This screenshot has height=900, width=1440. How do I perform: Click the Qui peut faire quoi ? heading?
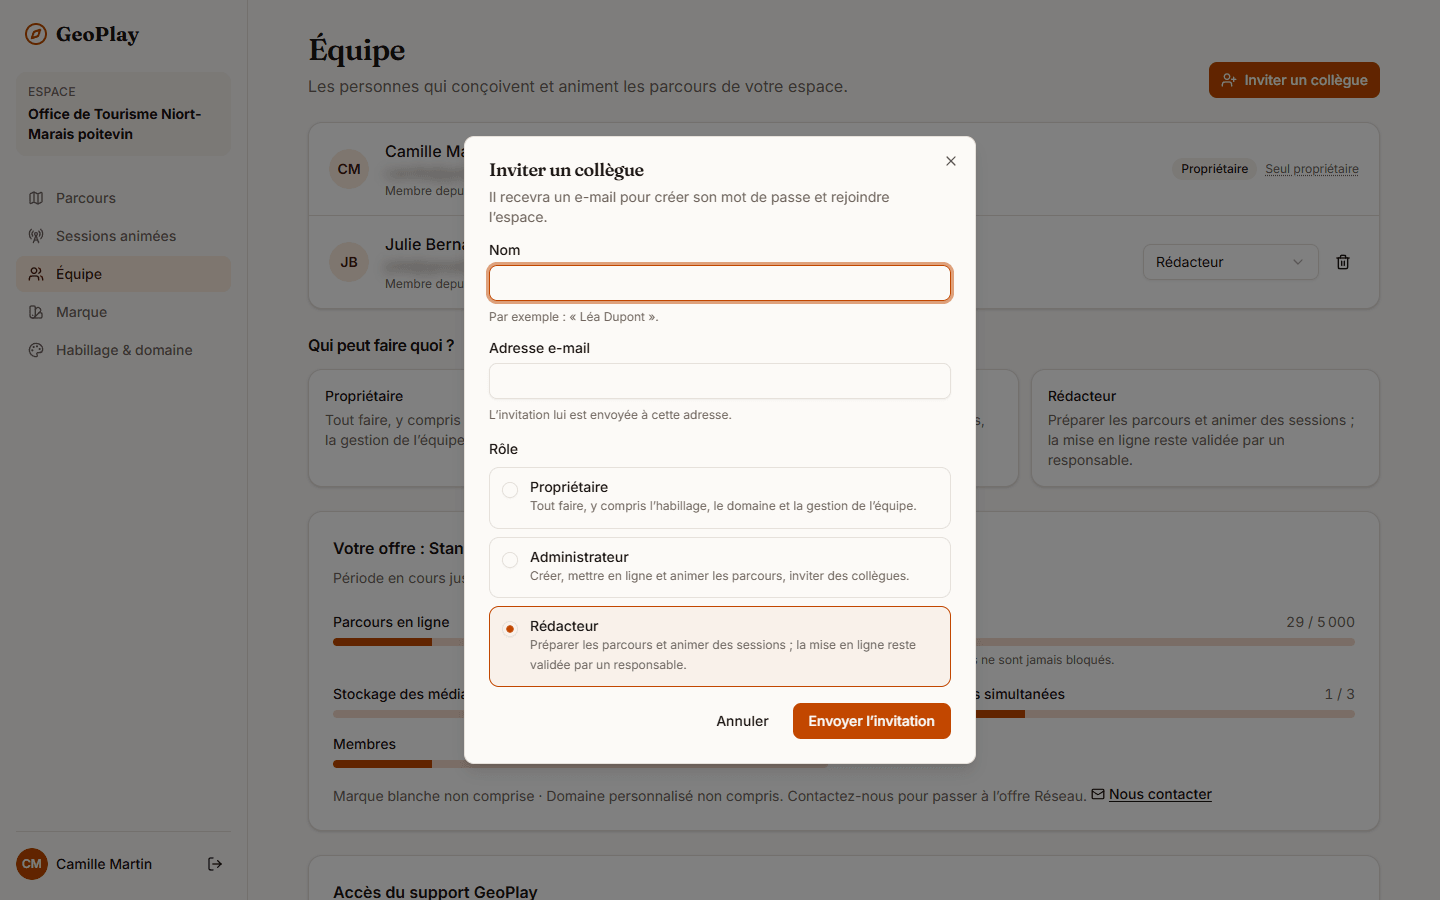381,345
